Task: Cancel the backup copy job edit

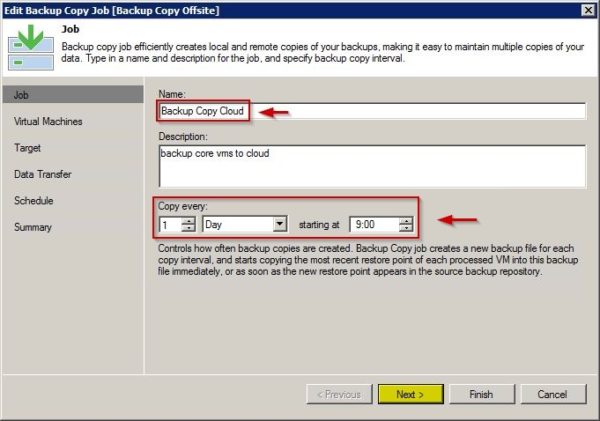Action: pos(553,394)
